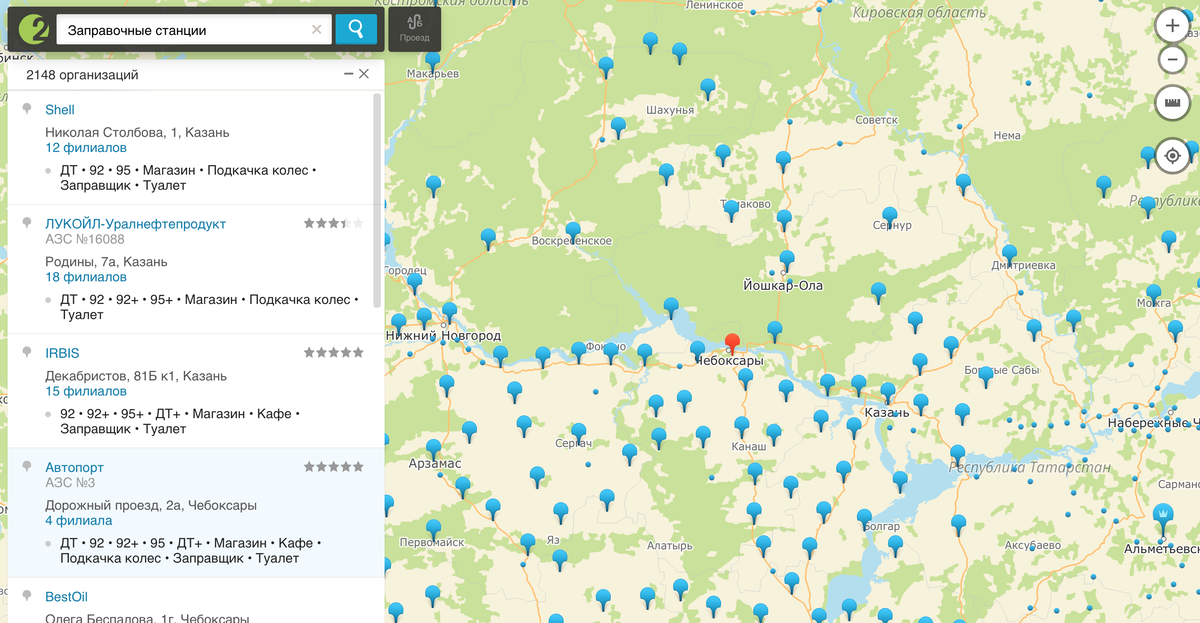Click the results list scrollbar
This screenshot has height=623, width=1200.
pyautogui.click(x=377, y=200)
